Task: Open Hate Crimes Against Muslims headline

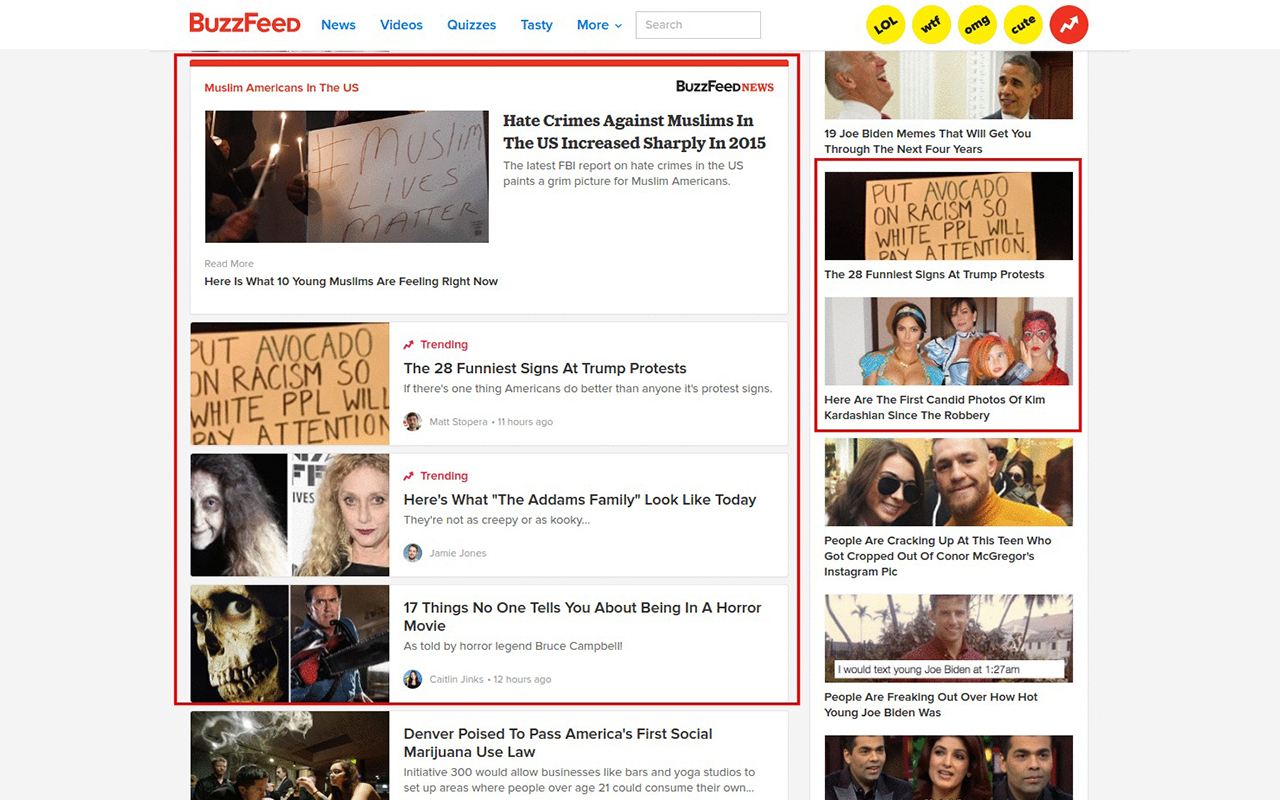Action: click(x=634, y=132)
